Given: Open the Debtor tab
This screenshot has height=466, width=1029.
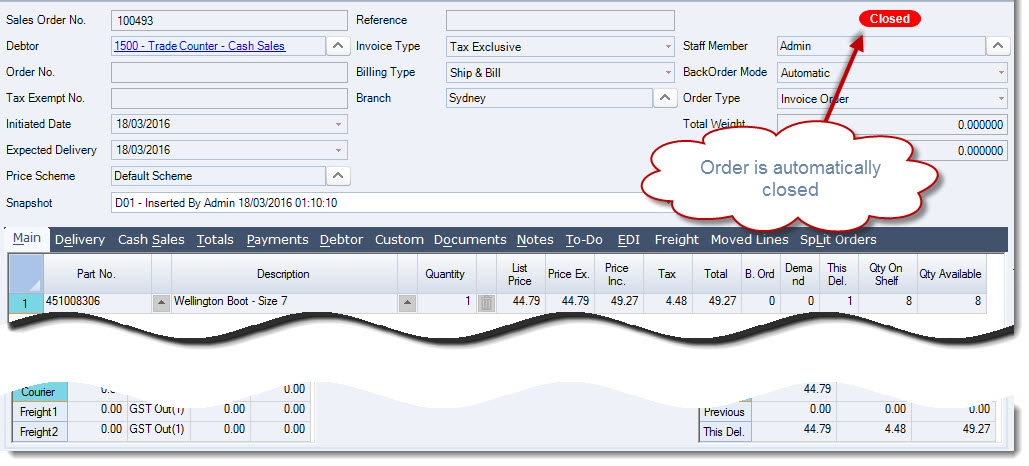Looking at the screenshot, I should [x=341, y=240].
